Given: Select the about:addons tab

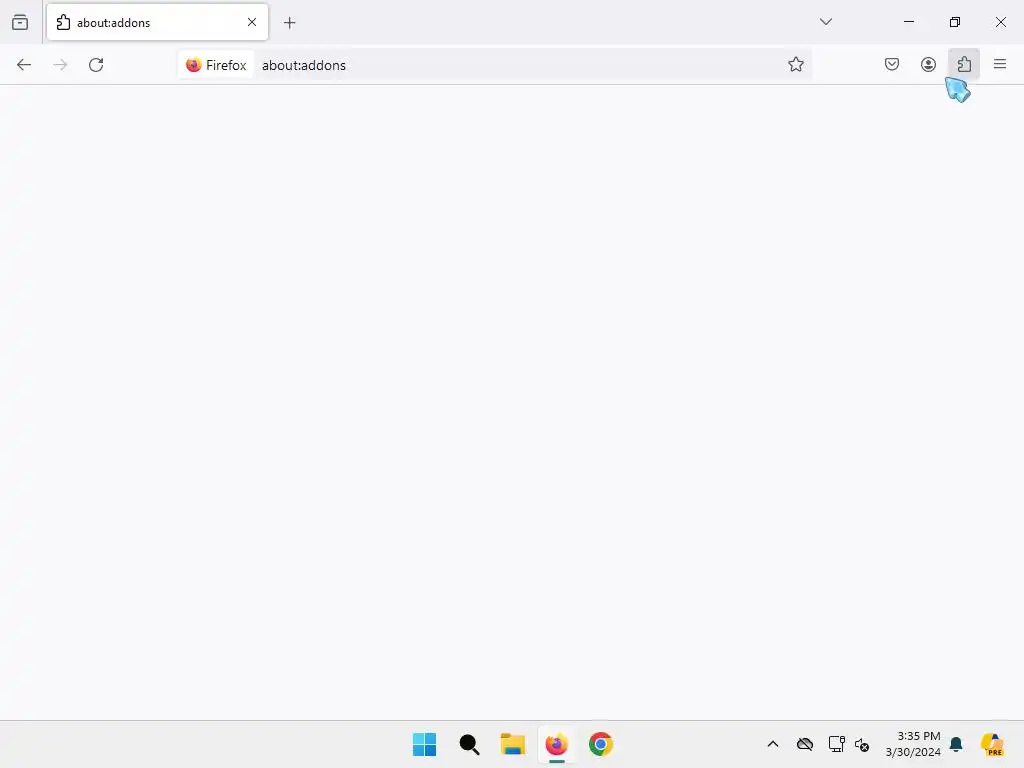Looking at the screenshot, I should pos(157,22).
